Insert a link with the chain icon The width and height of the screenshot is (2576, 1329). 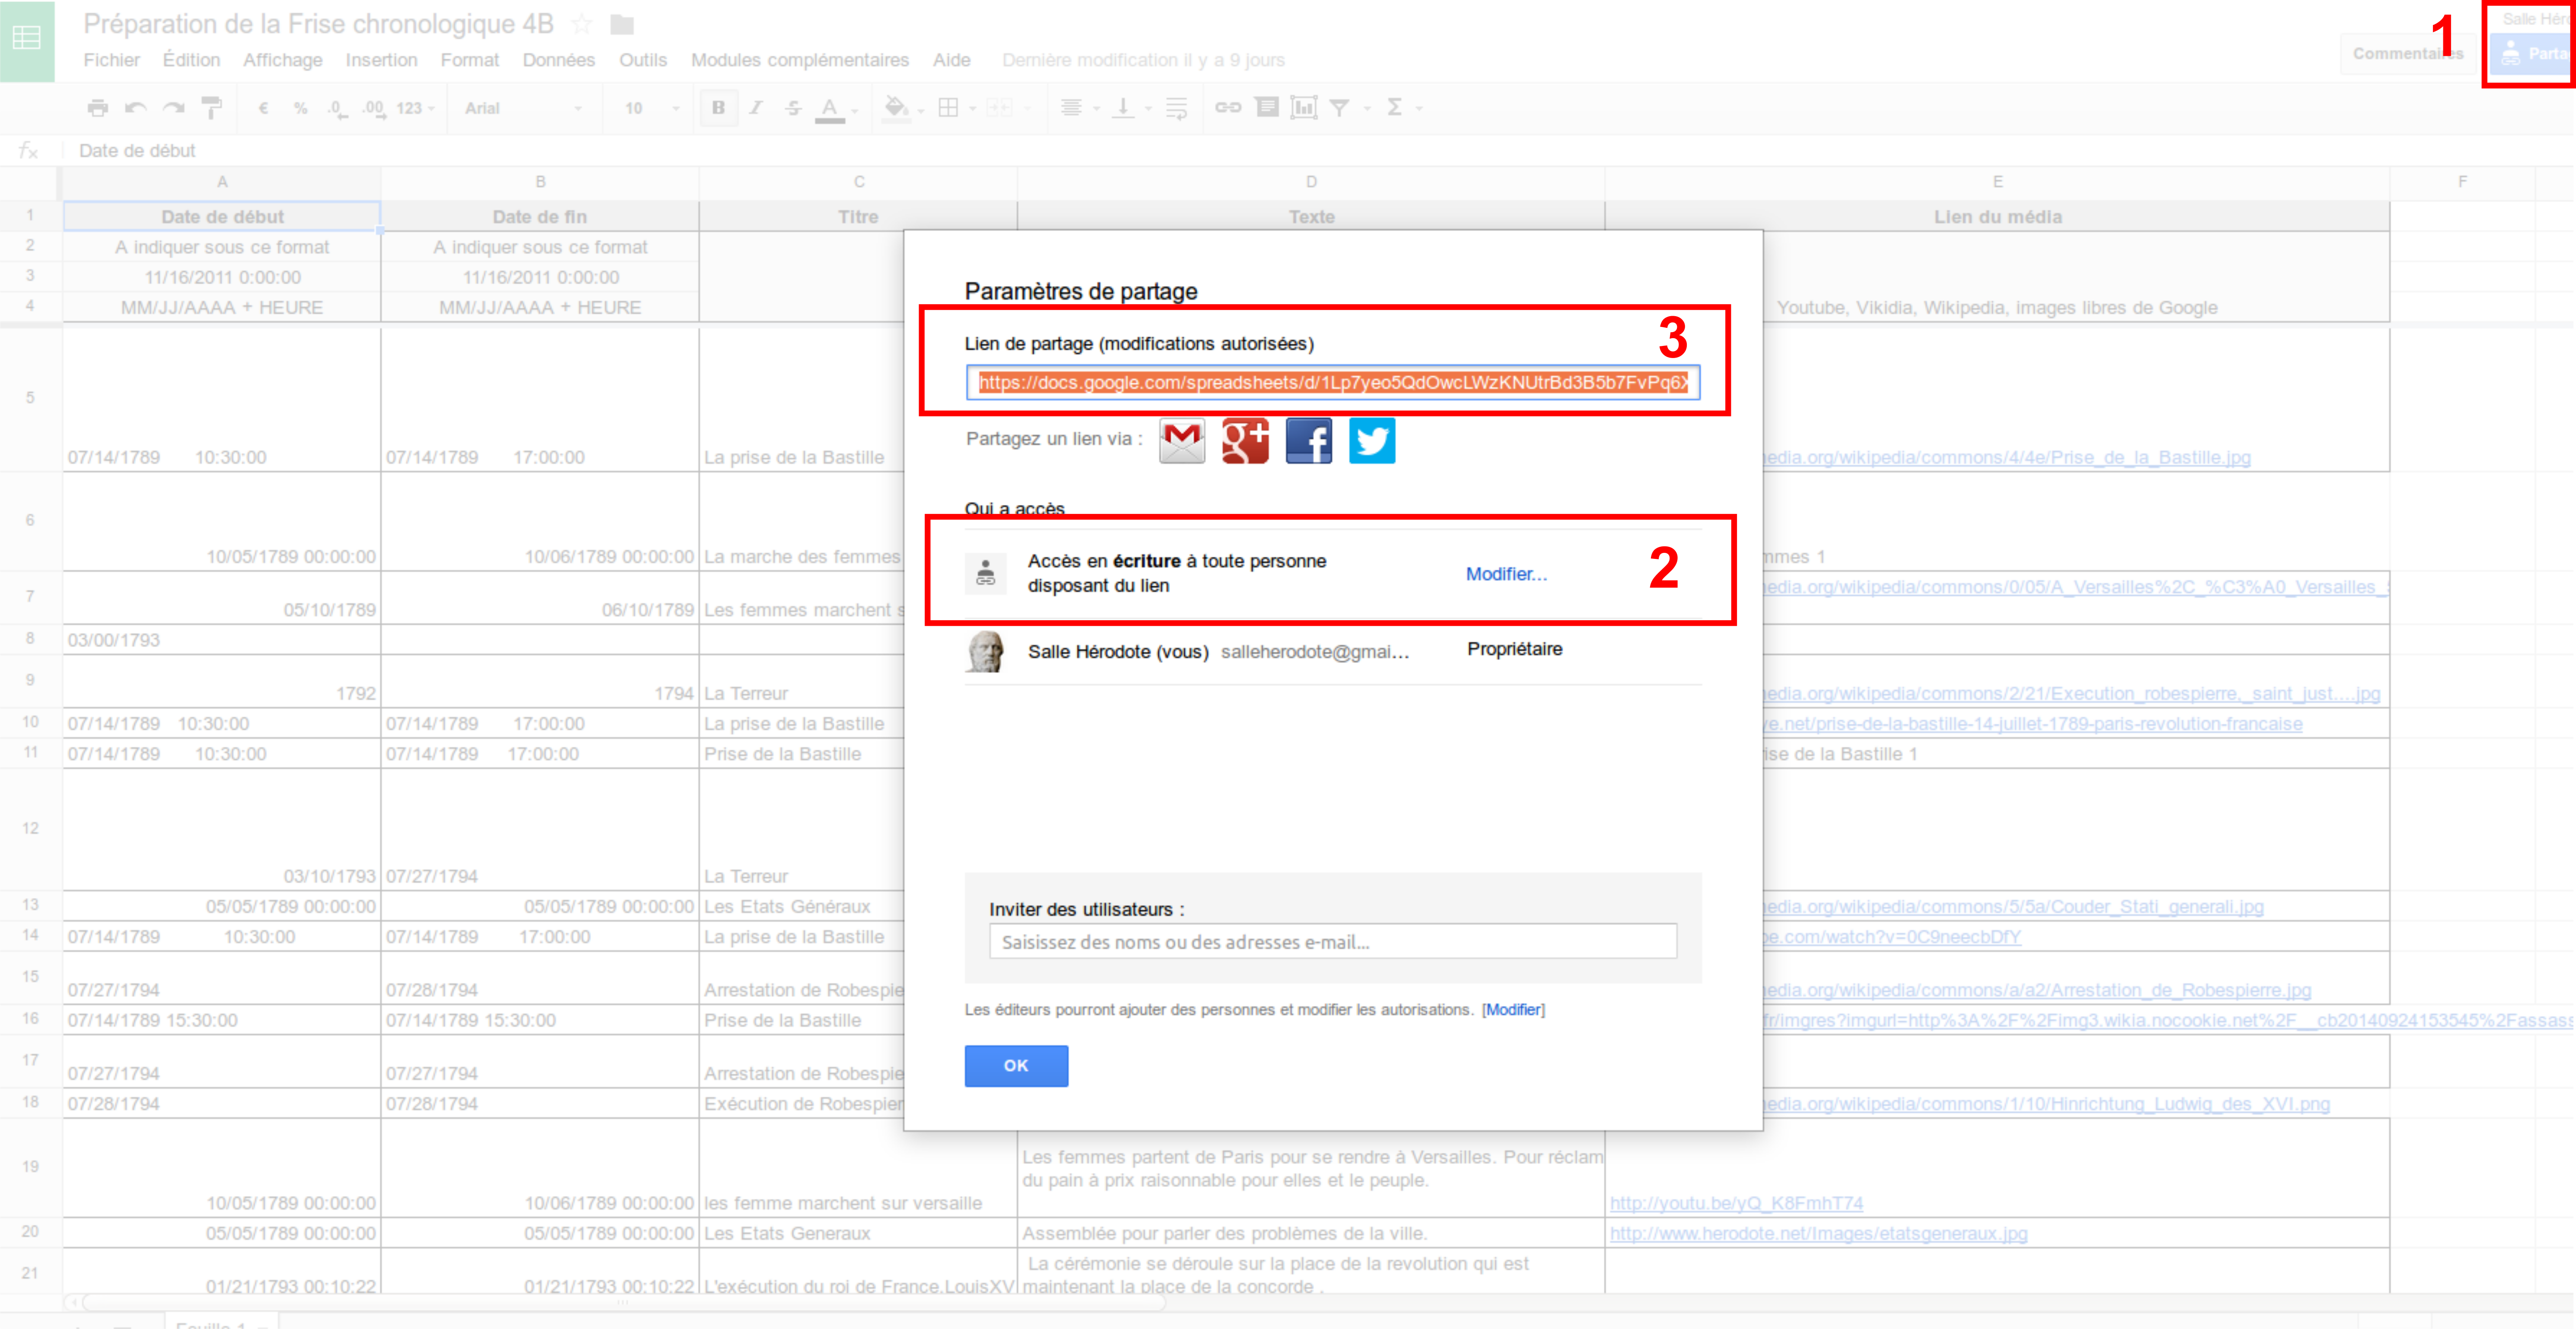(x=1228, y=108)
